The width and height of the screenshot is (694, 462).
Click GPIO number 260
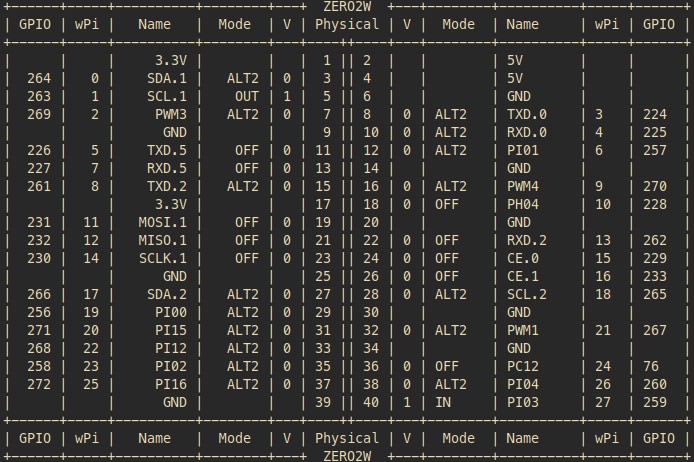coord(655,384)
